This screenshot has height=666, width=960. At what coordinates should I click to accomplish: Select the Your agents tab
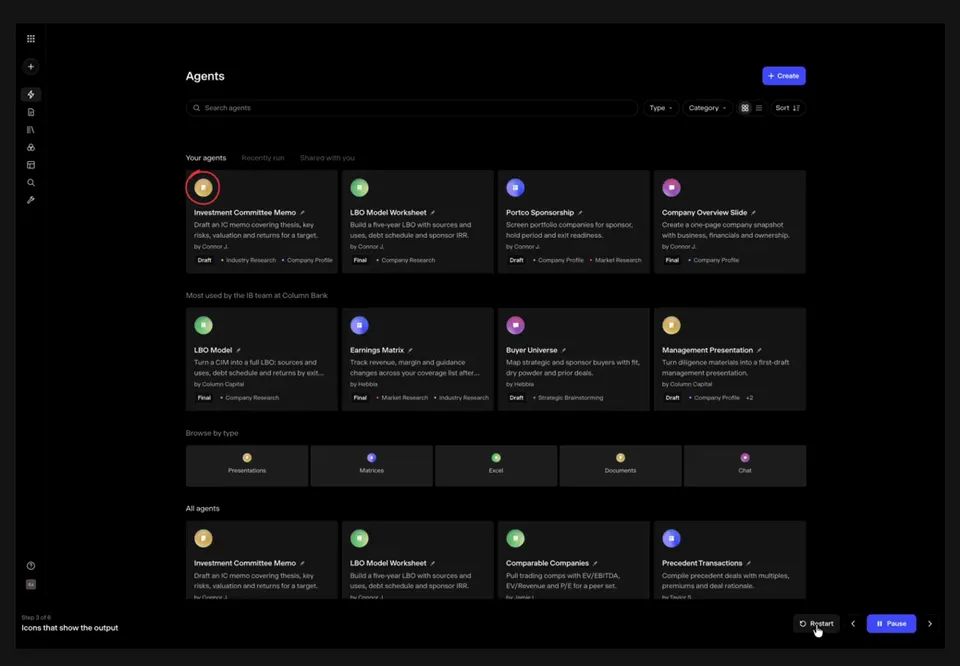click(x=206, y=158)
